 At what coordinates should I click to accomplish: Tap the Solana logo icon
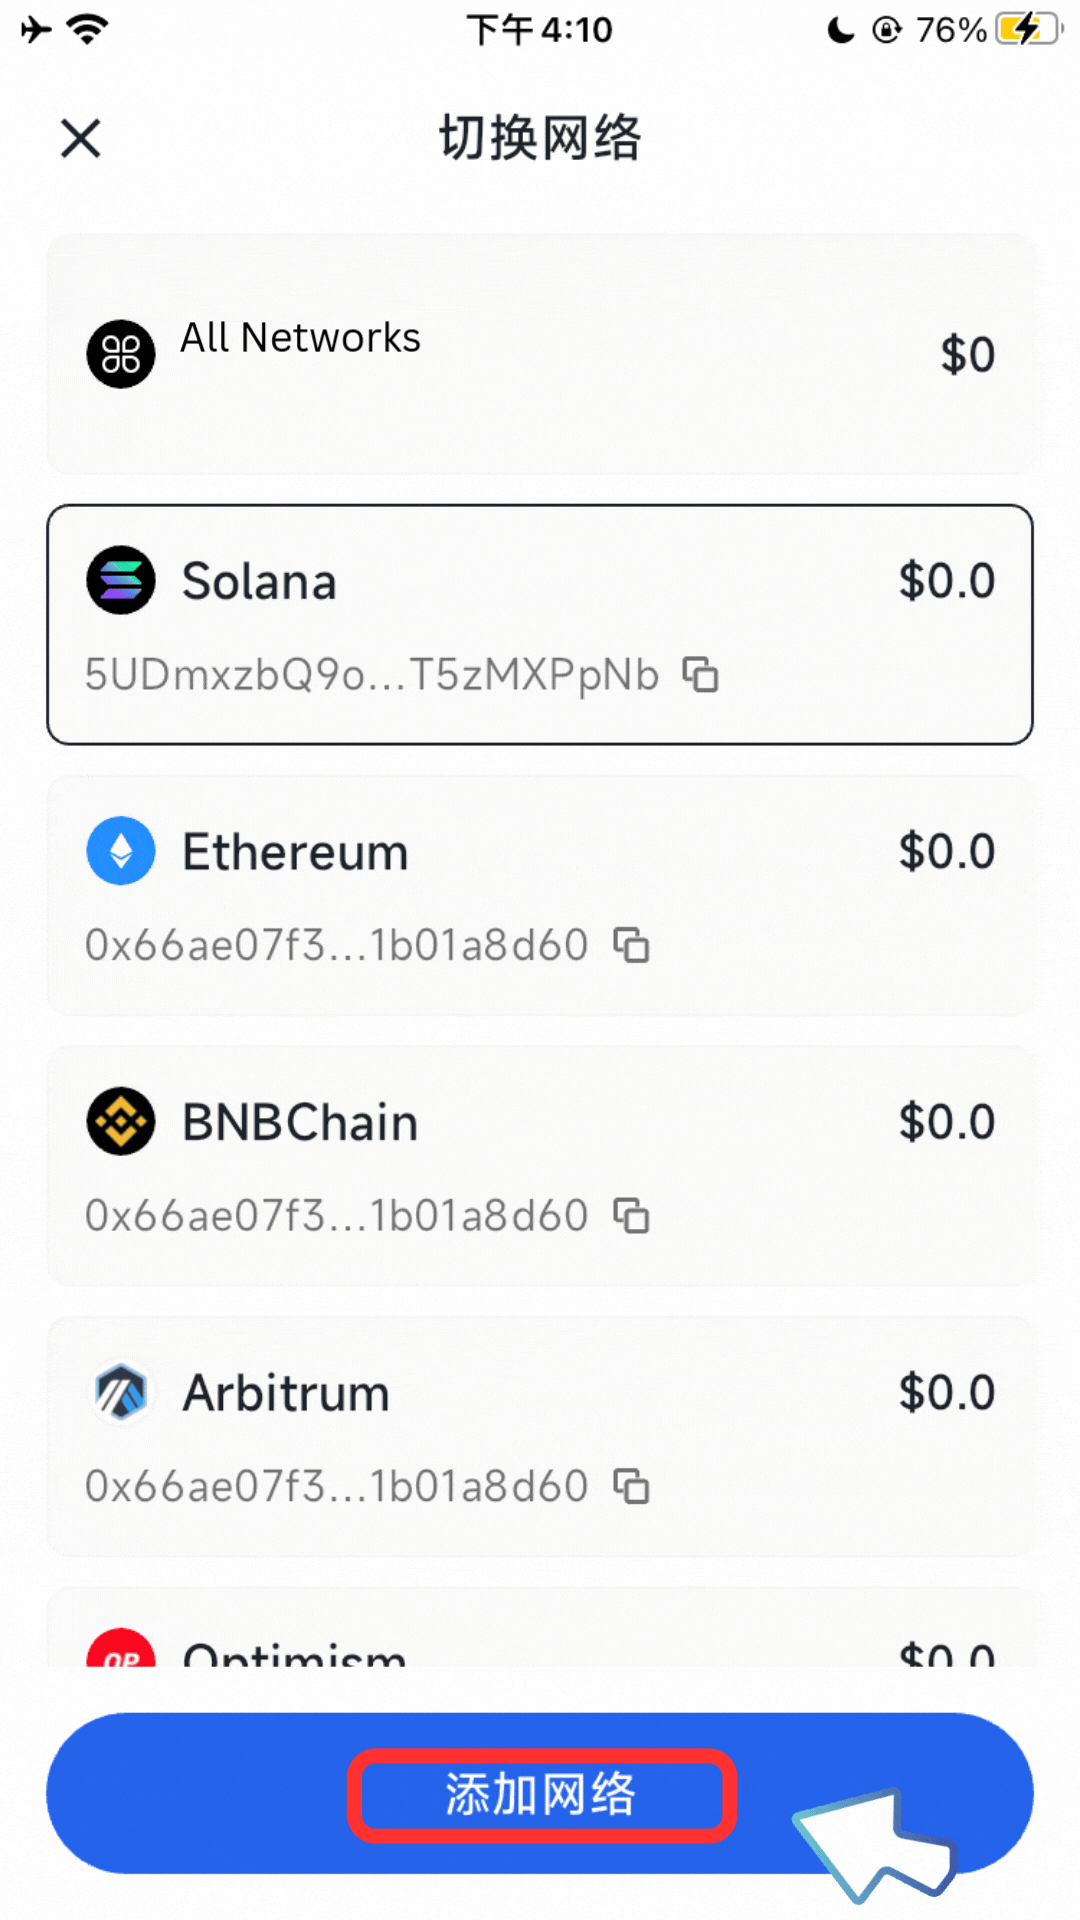point(121,580)
